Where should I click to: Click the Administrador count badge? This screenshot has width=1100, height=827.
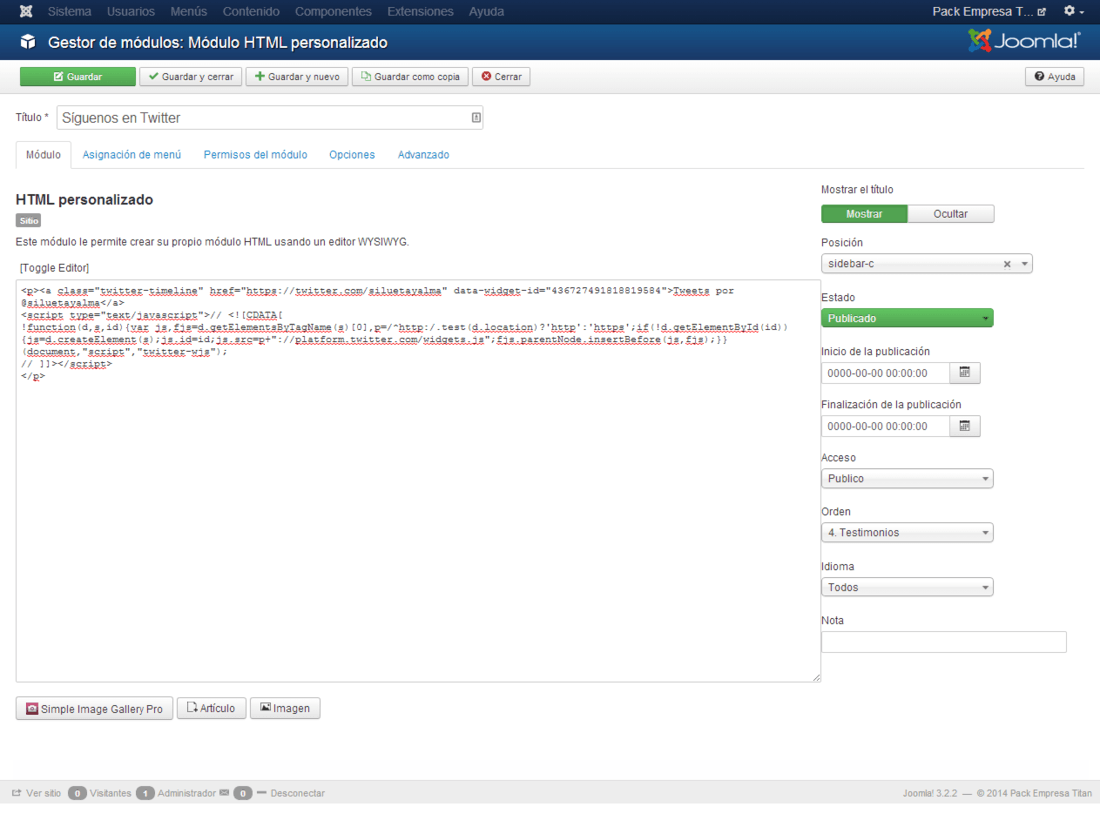click(145, 793)
